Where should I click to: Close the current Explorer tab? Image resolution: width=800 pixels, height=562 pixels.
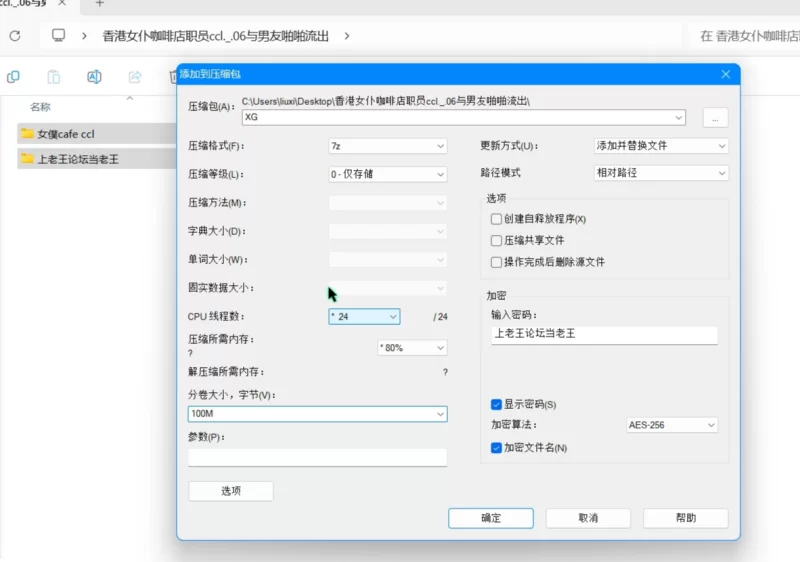point(62,3)
